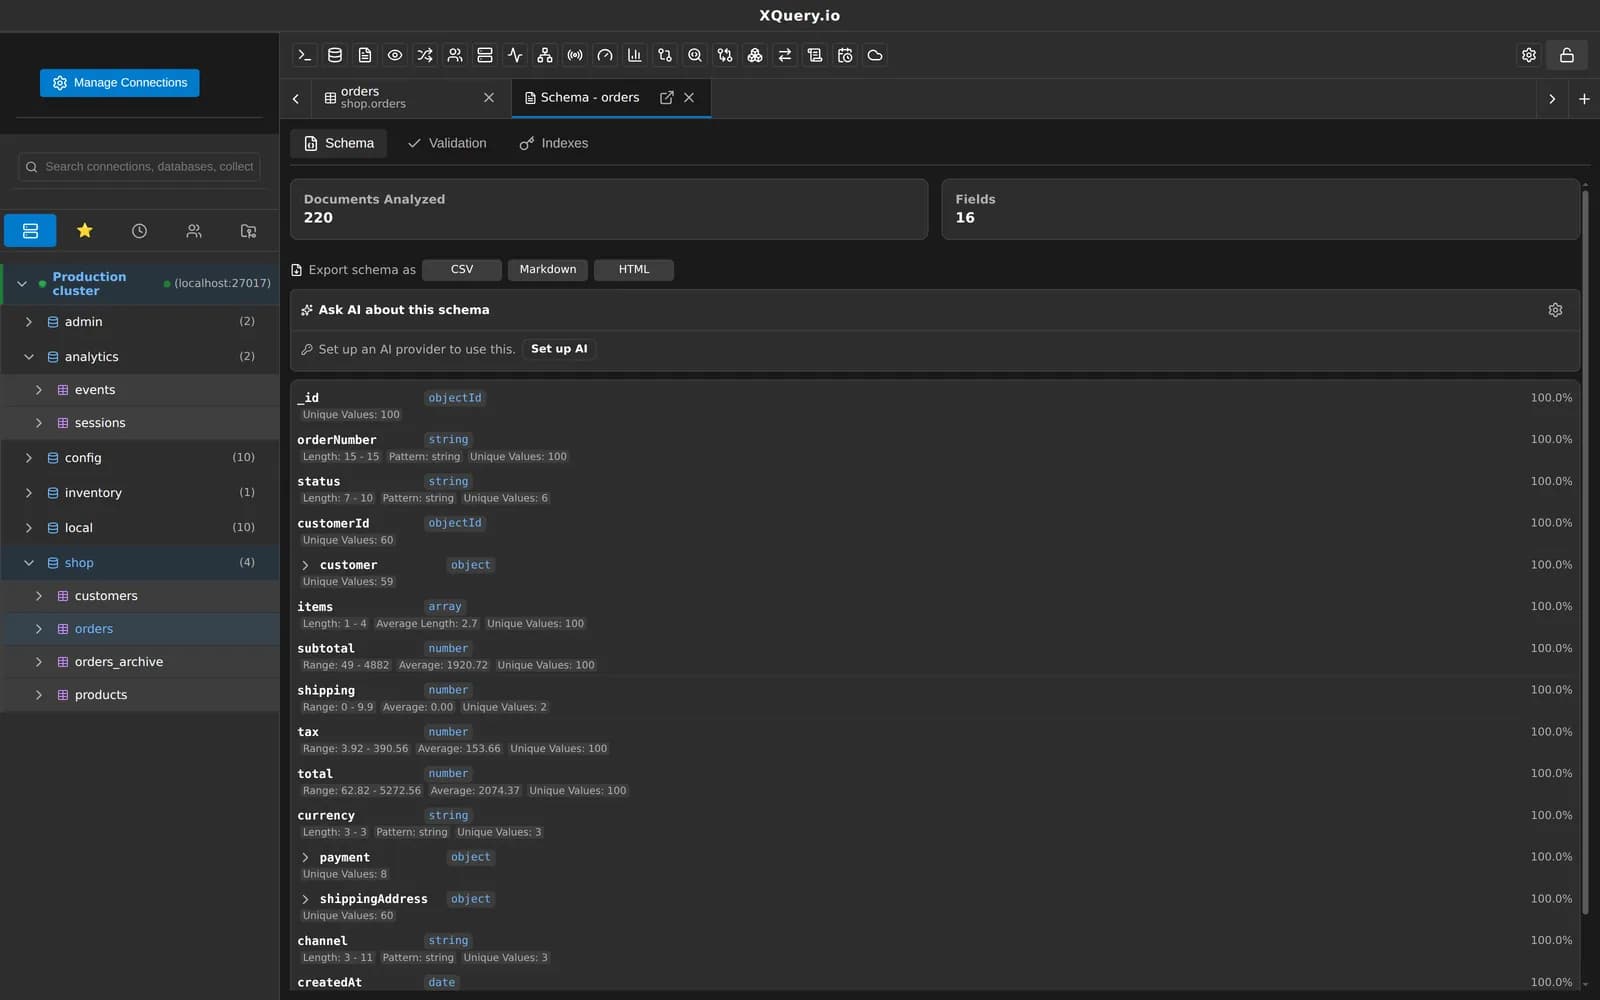Click the broadcast signal toolbar icon
1600x1000 pixels.
pyautogui.click(x=575, y=55)
